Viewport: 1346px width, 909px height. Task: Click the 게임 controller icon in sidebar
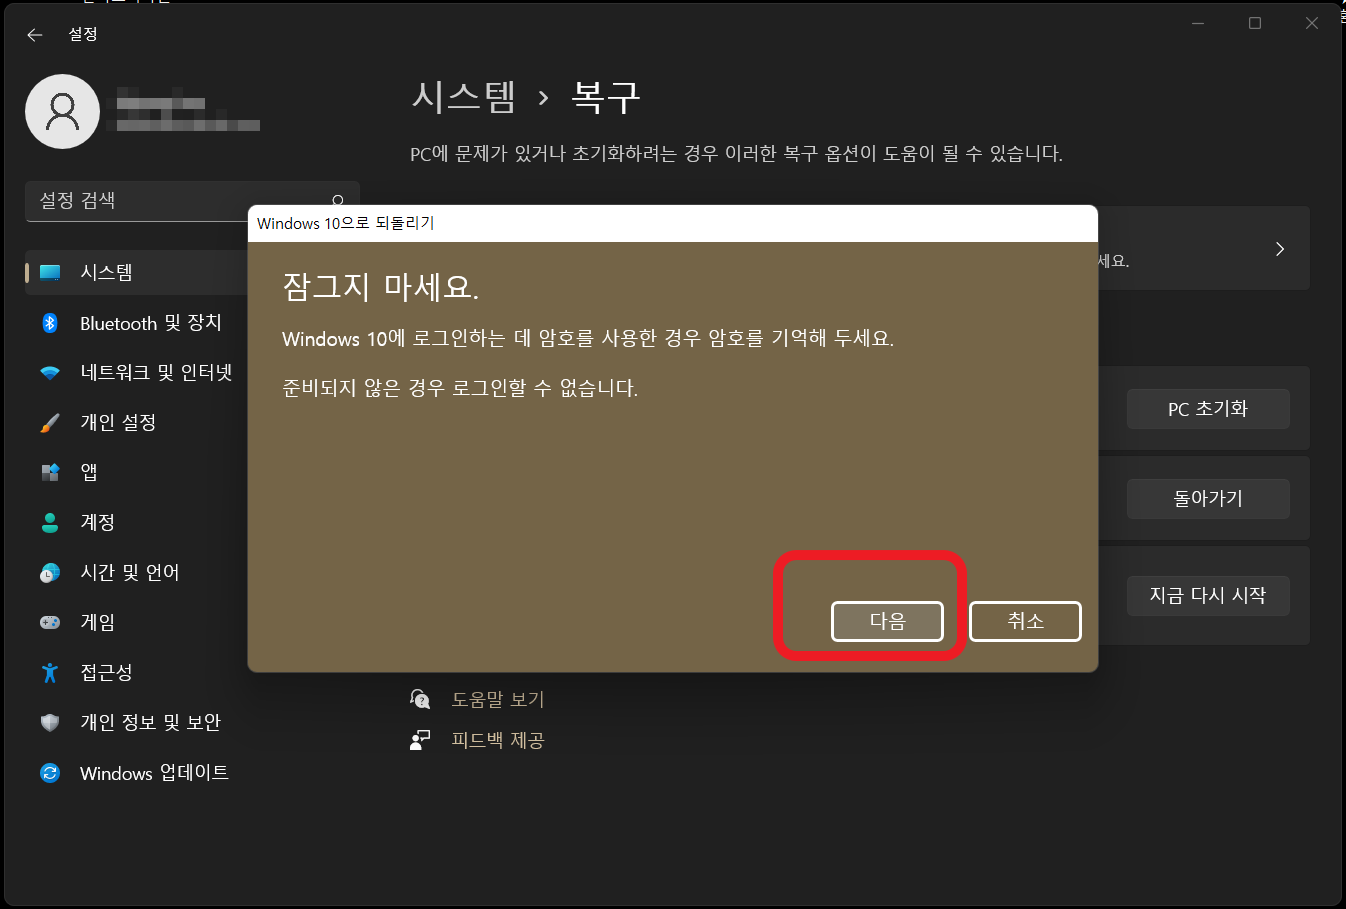[50, 622]
